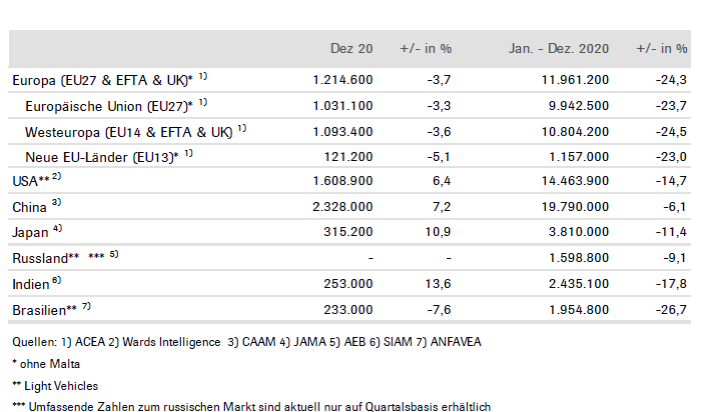727x412 pixels.
Task: Click the 'Dez 20' column header
Action: tap(351, 49)
